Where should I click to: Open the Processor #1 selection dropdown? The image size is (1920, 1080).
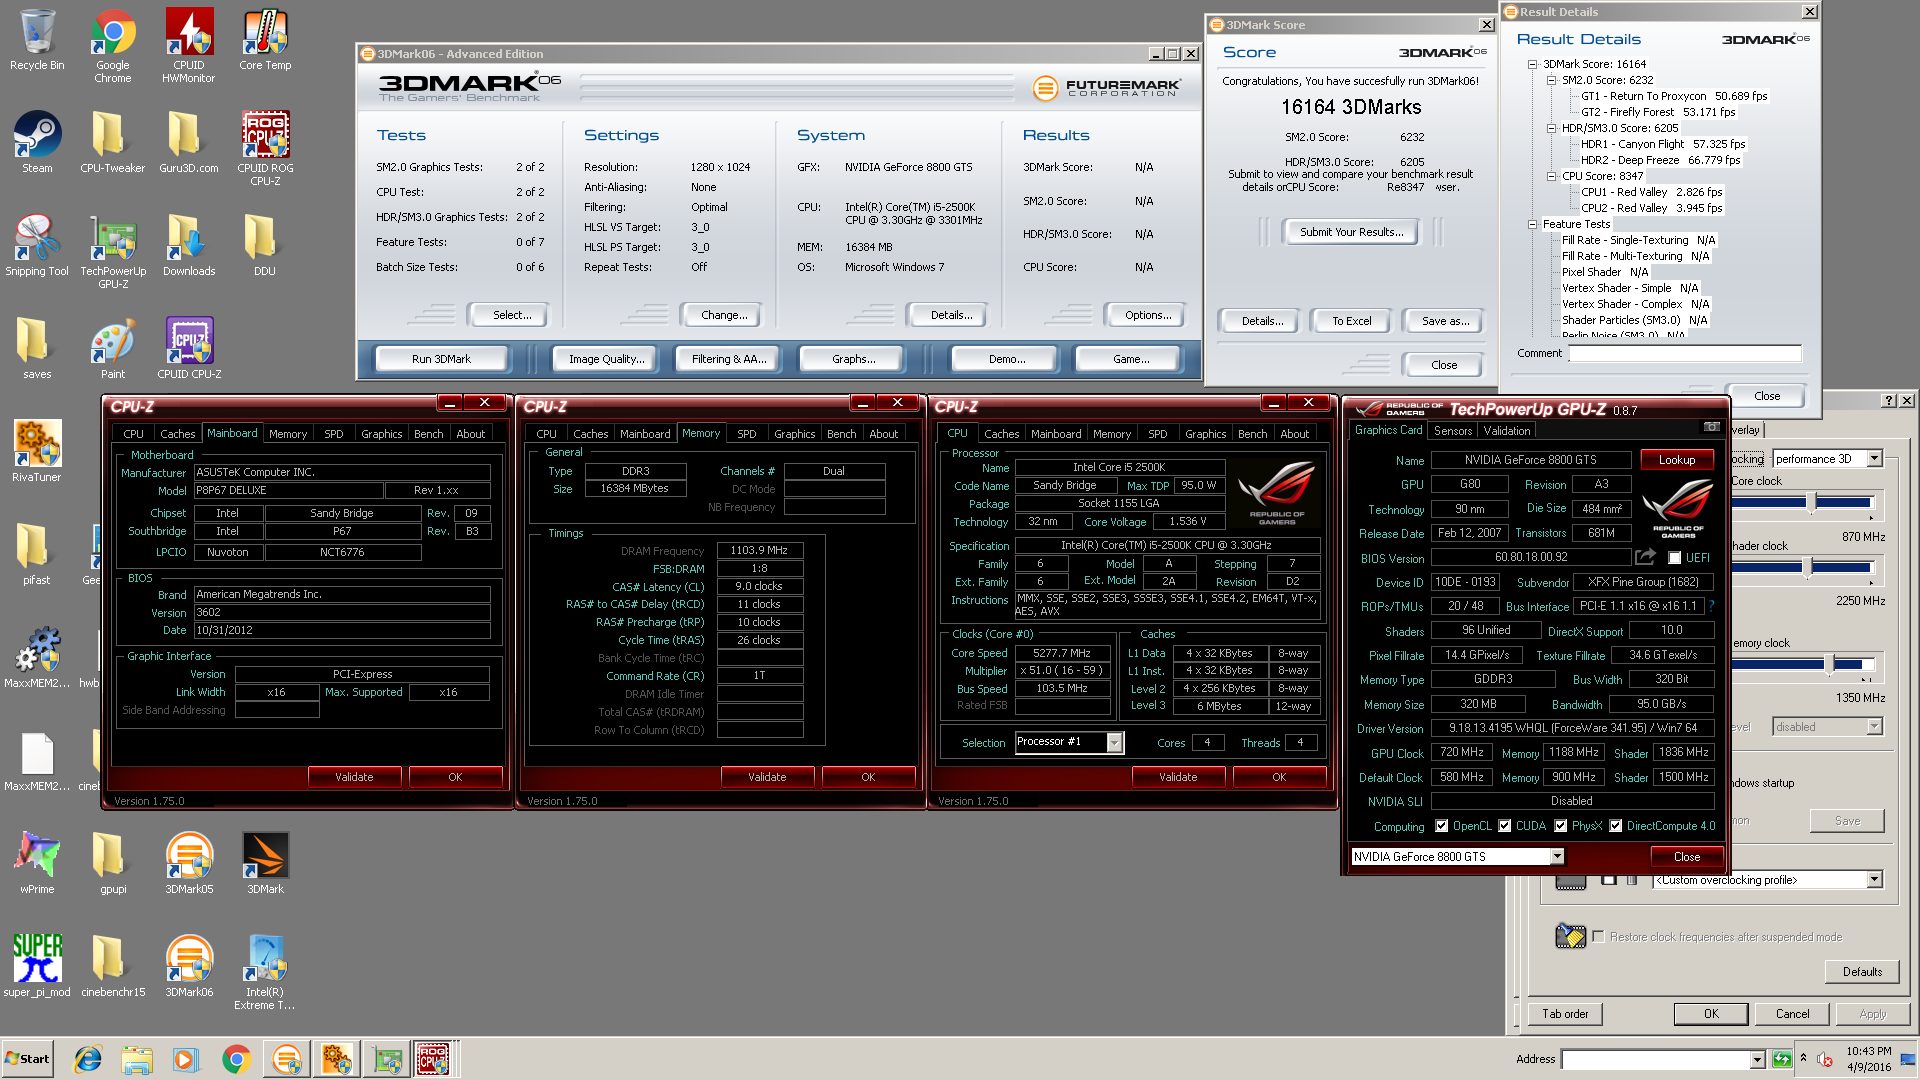coord(1114,742)
